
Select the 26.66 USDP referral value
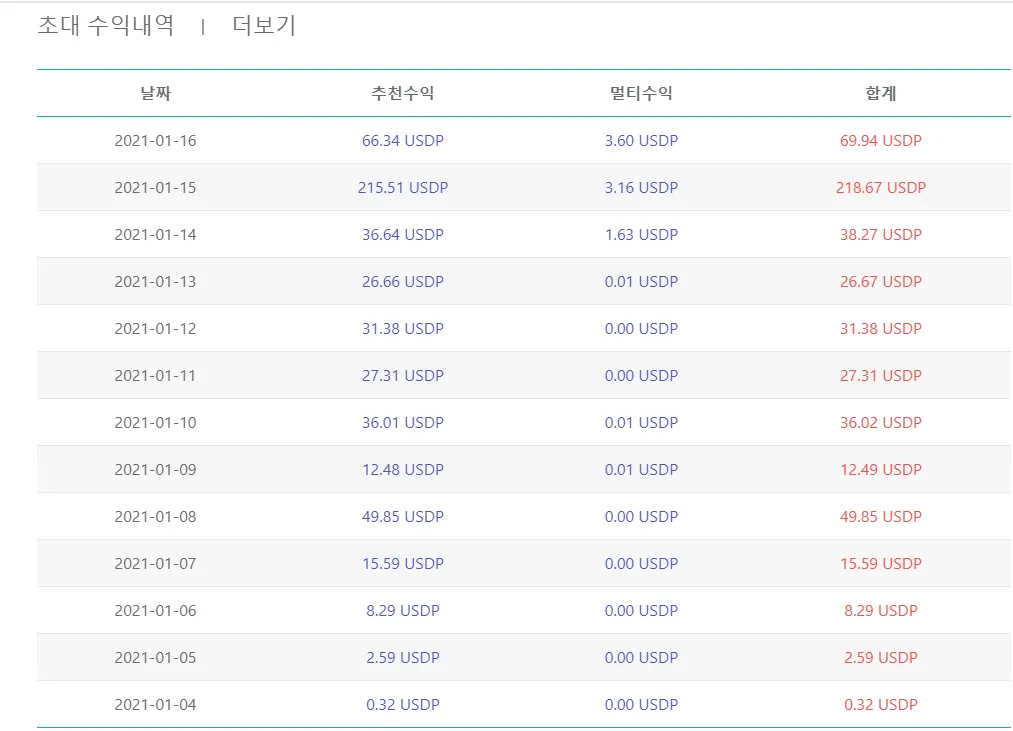402,282
